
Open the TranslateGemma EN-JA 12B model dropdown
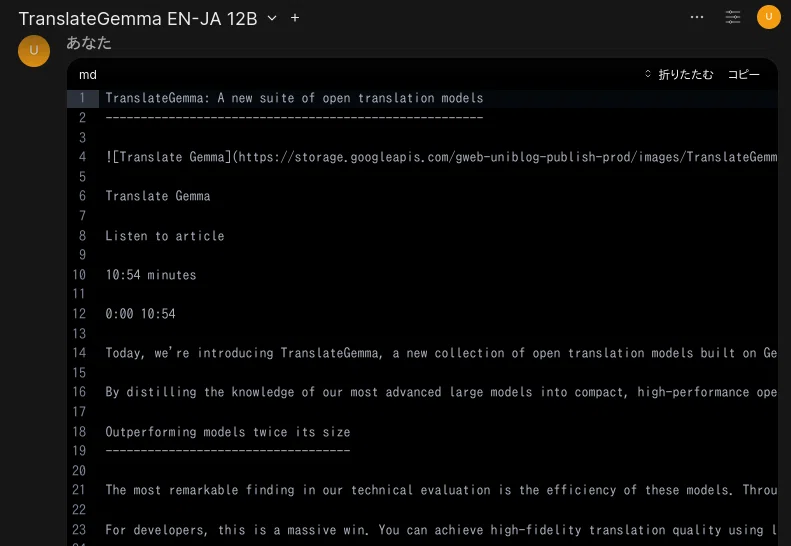pyautogui.click(x=272, y=18)
